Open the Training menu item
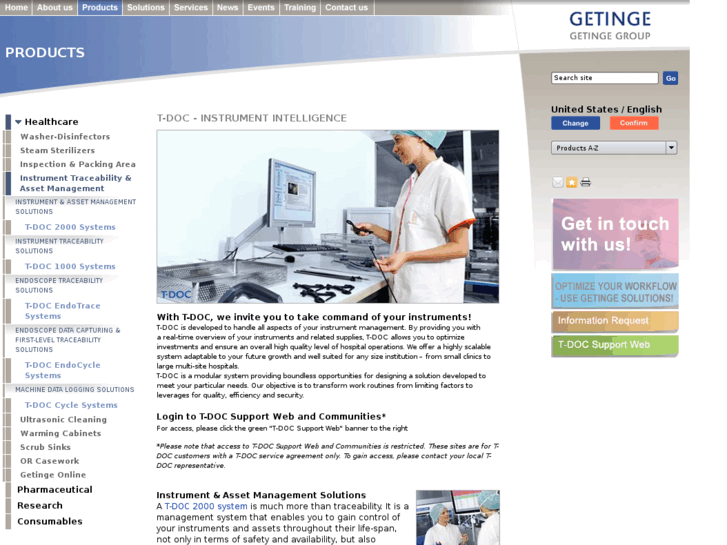Screen dimensions: 727x545 300,7
